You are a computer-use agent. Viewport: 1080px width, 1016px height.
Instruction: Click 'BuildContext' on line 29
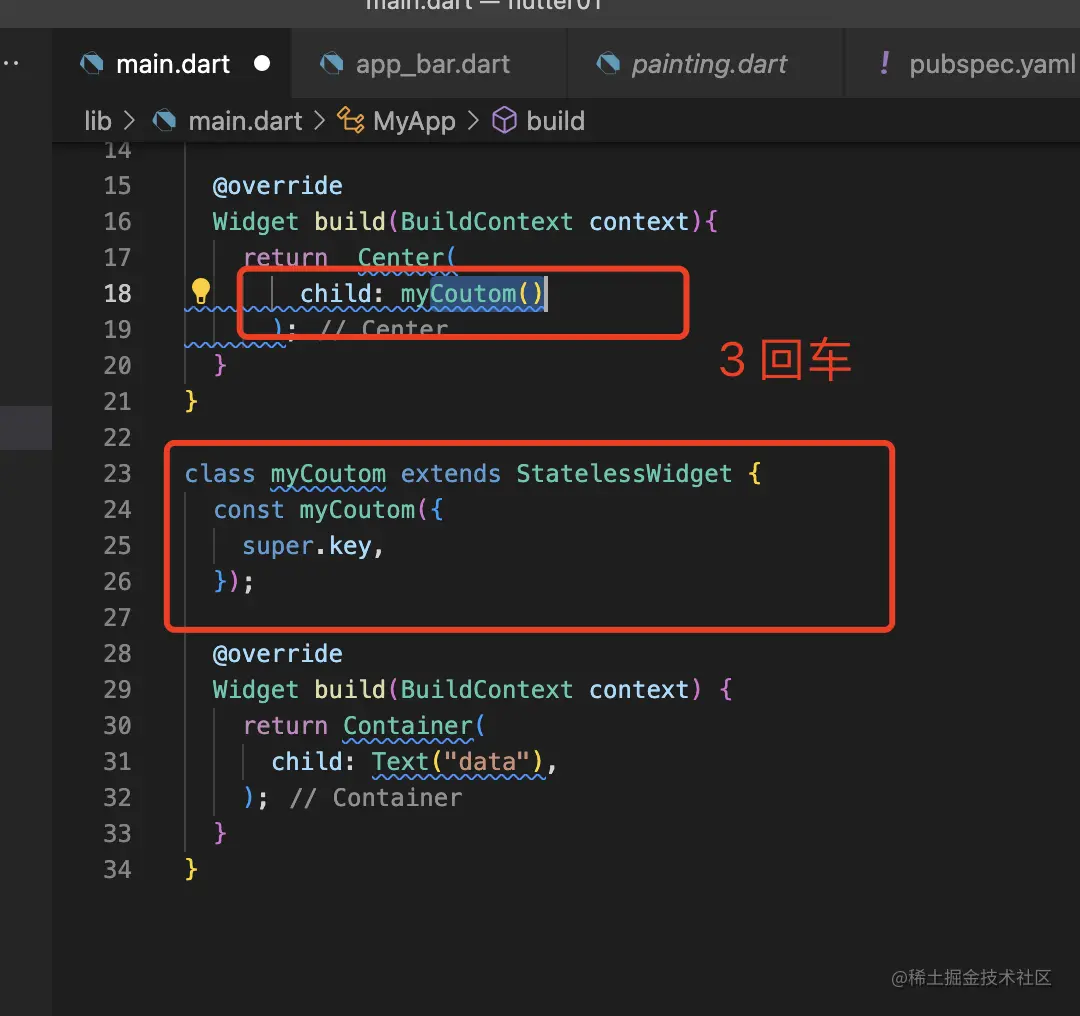point(486,690)
